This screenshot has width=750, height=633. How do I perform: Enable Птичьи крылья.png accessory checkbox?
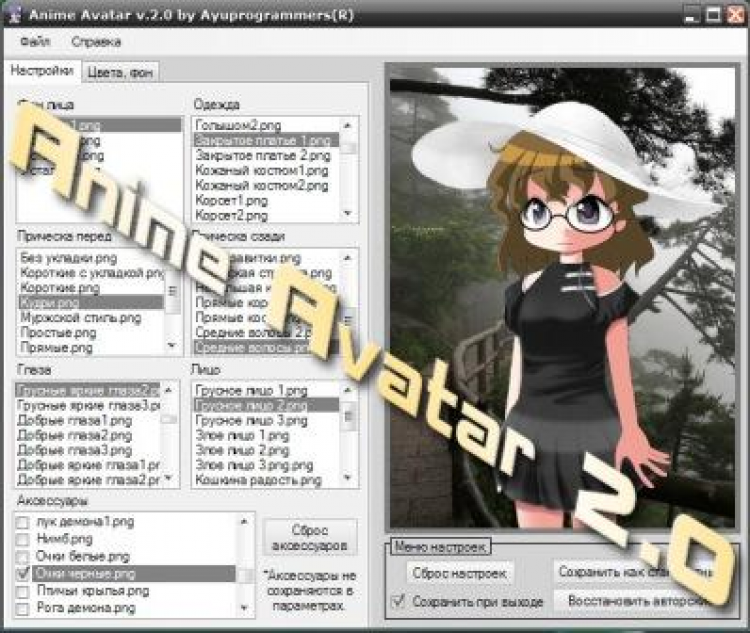tap(22, 592)
